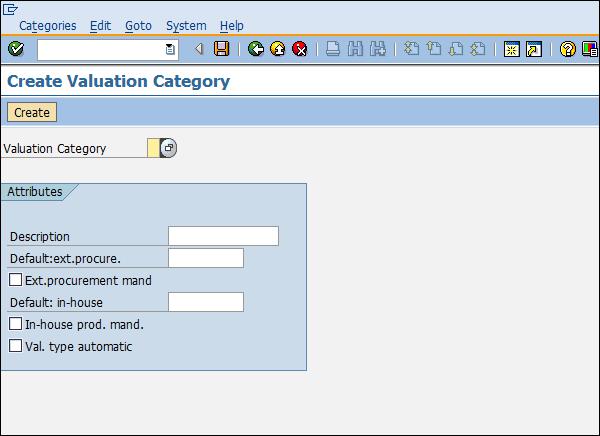Click the Default: in-house input field
600x436 pixels.
click(x=206, y=302)
